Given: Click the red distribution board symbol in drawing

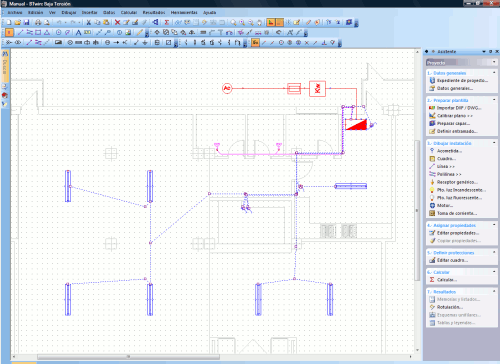Looking at the screenshot, I should pos(356,124).
